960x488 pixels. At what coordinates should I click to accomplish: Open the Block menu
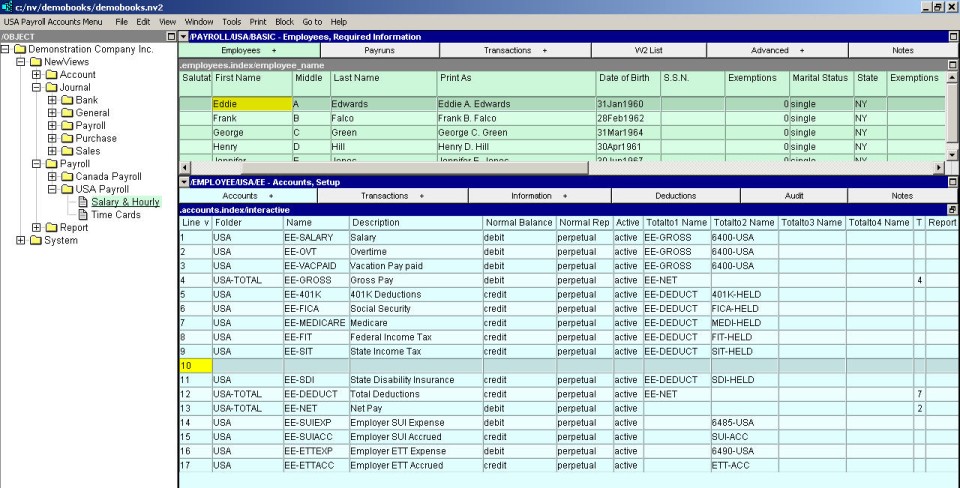(285, 21)
